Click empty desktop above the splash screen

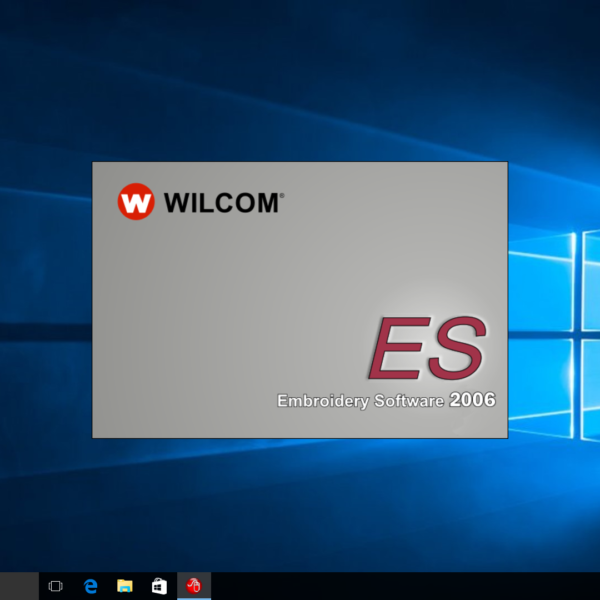point(300,80)
